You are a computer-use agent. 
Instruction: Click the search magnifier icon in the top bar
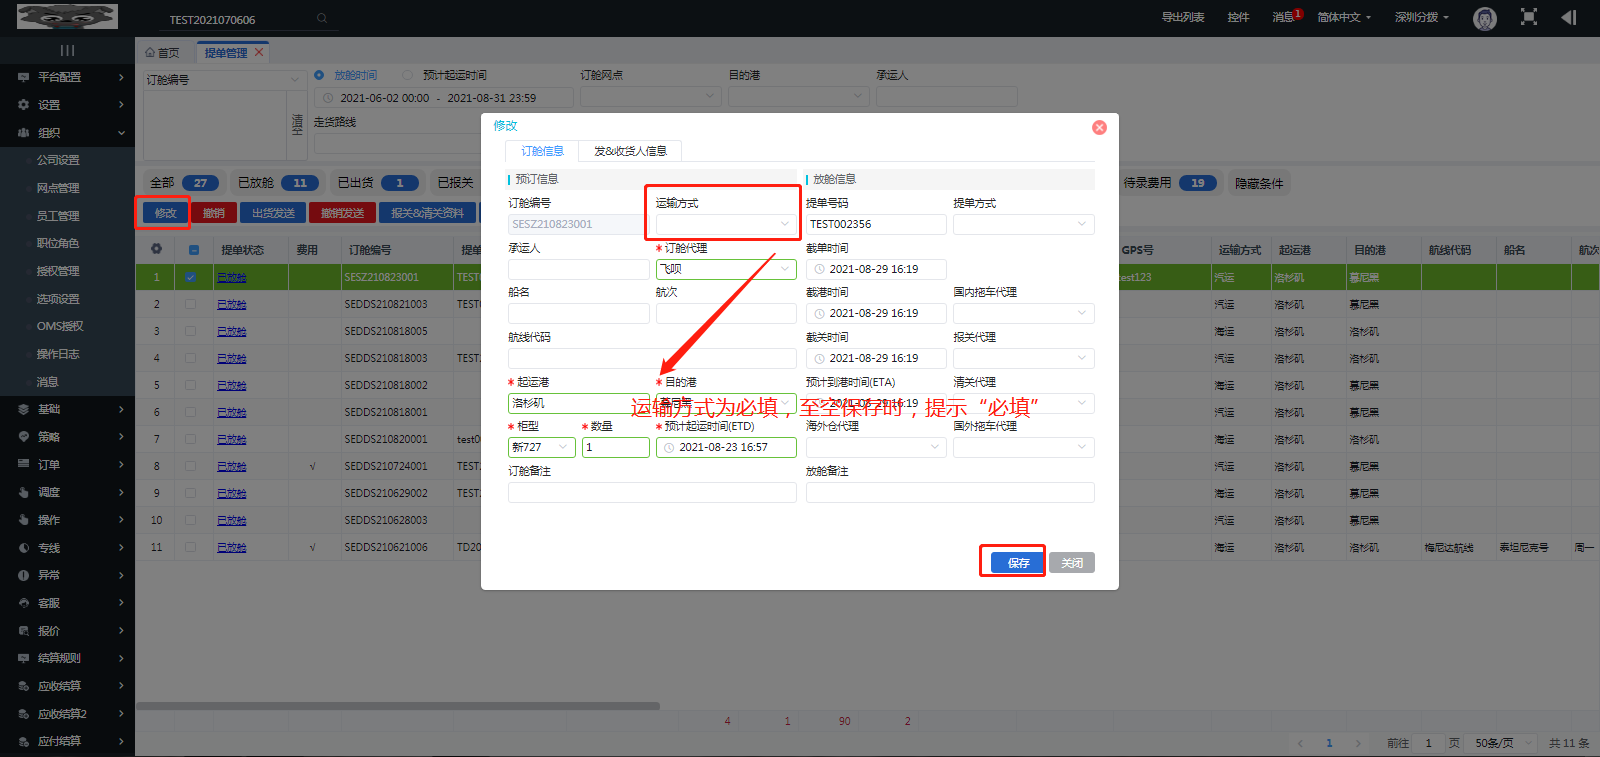click(x=322, y=18)
